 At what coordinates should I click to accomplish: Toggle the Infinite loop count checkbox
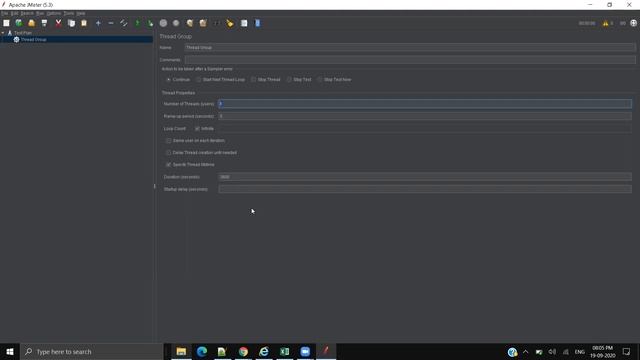point(198,129)
